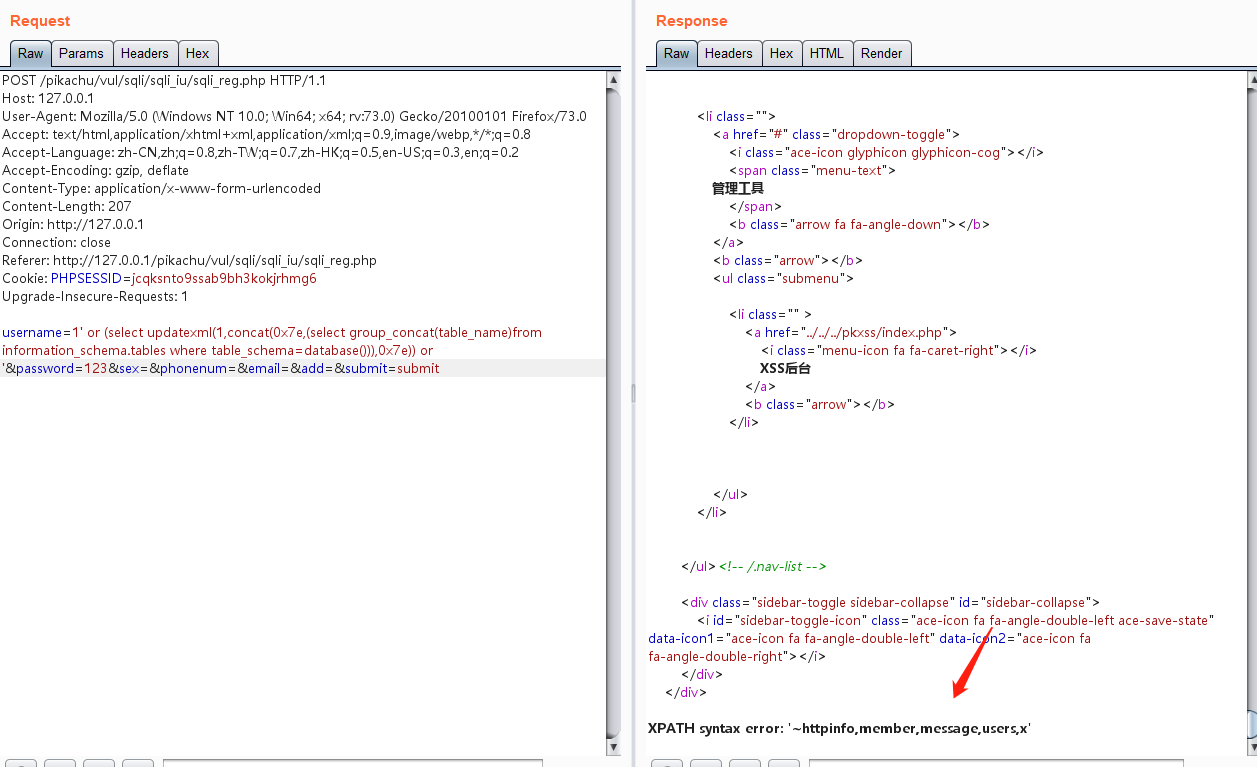1257x767 pixels.
Task: Click the Origin: http://127.0.0.1 line
Action: point(73,224)
